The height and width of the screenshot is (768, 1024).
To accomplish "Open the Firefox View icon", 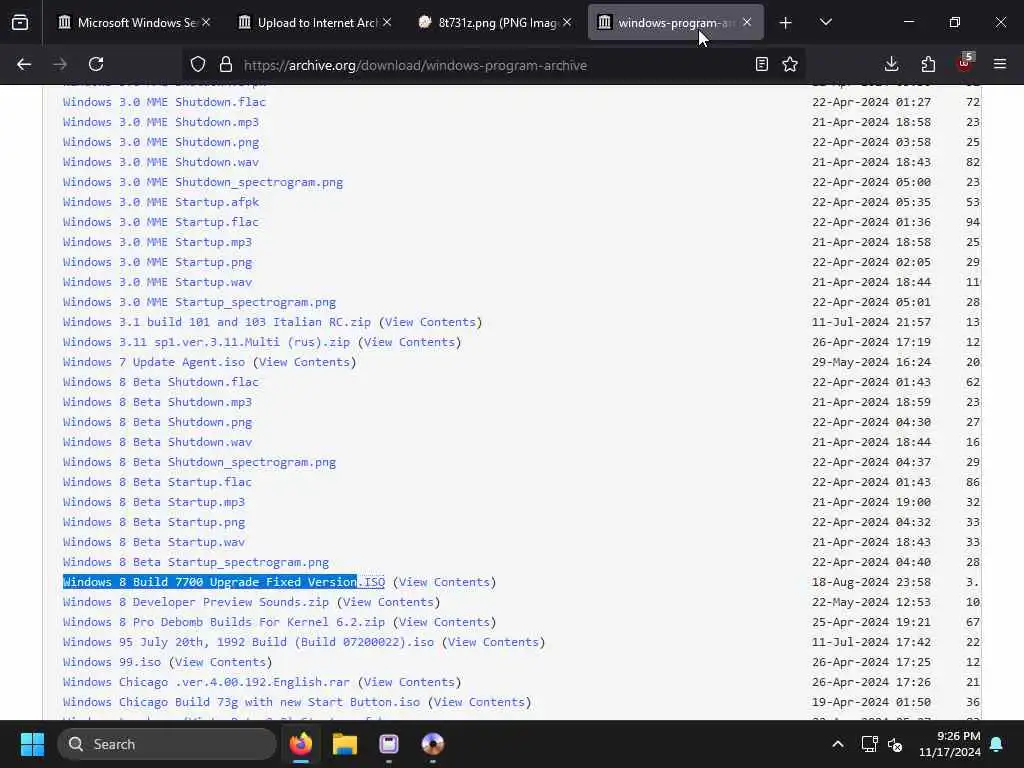I will tap(20, 22).
